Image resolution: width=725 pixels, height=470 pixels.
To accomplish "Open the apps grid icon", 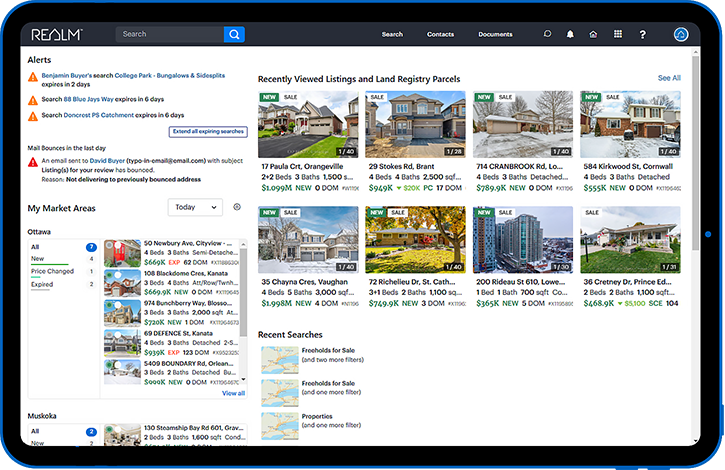I will (x=618, y=34).
